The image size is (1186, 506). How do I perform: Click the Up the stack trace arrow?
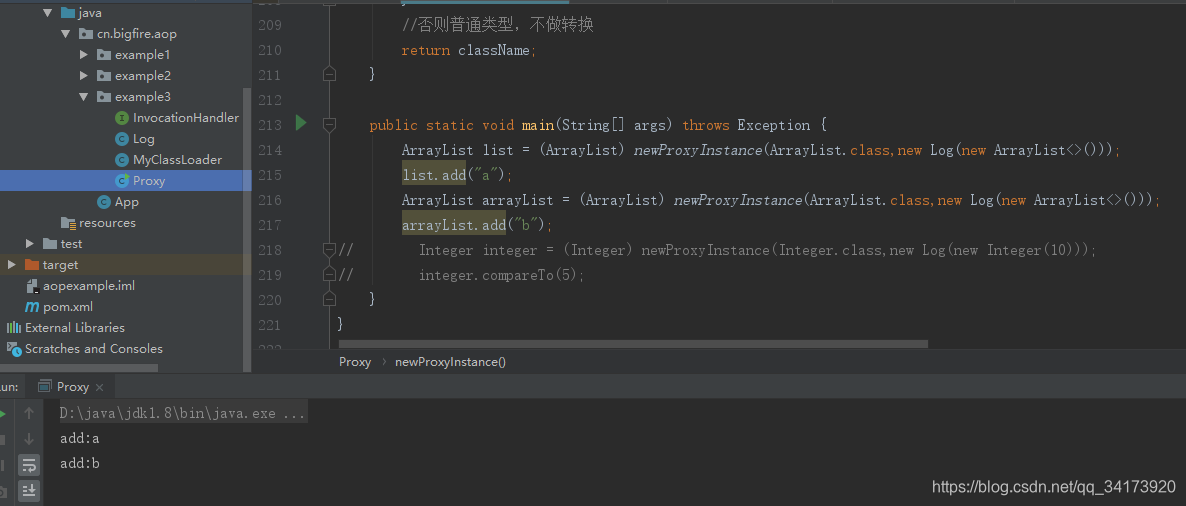coord(29,413)
